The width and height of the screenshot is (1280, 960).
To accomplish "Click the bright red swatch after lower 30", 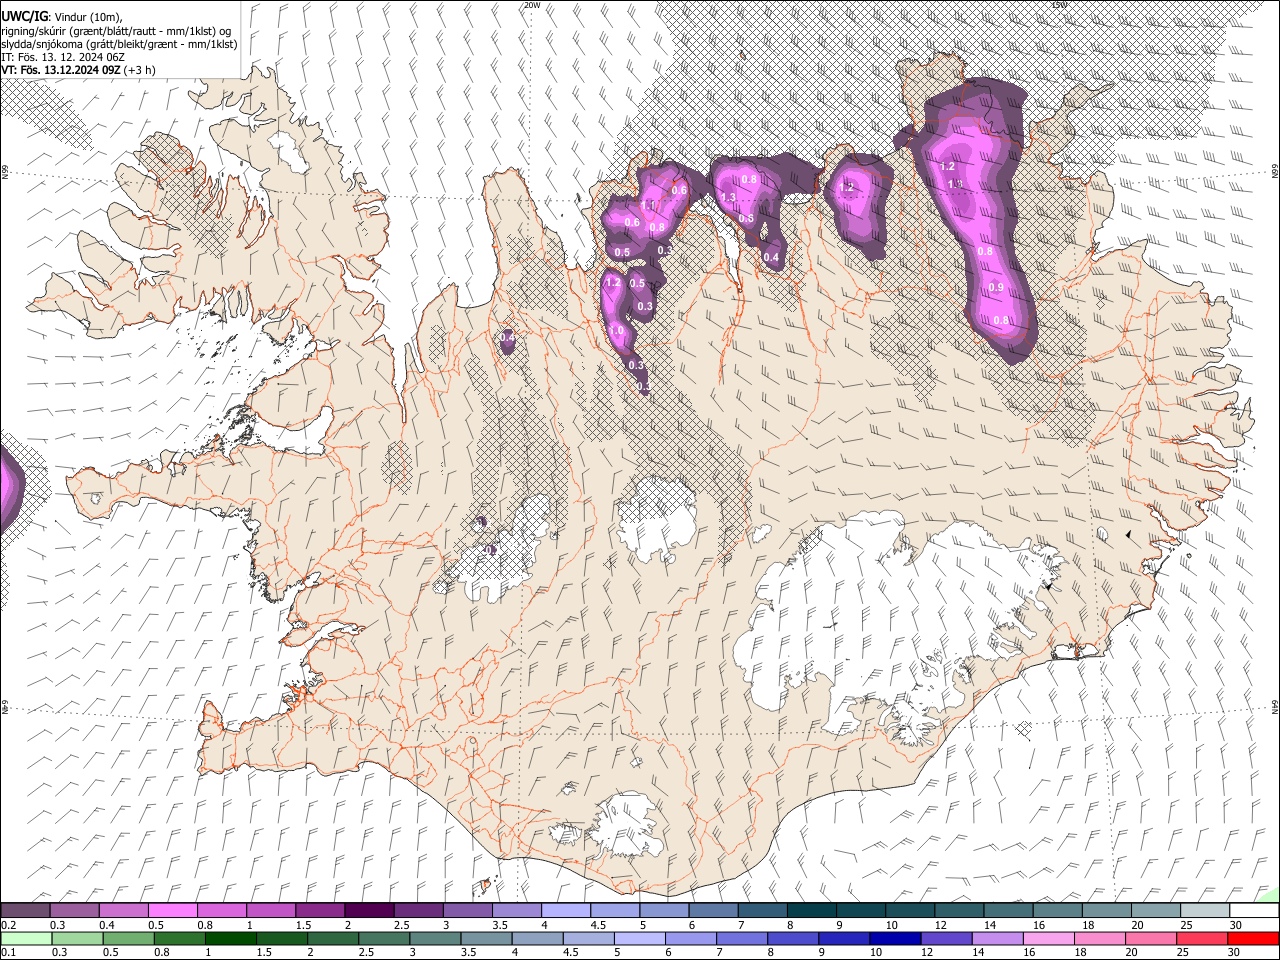I will tap(1254, 938).
